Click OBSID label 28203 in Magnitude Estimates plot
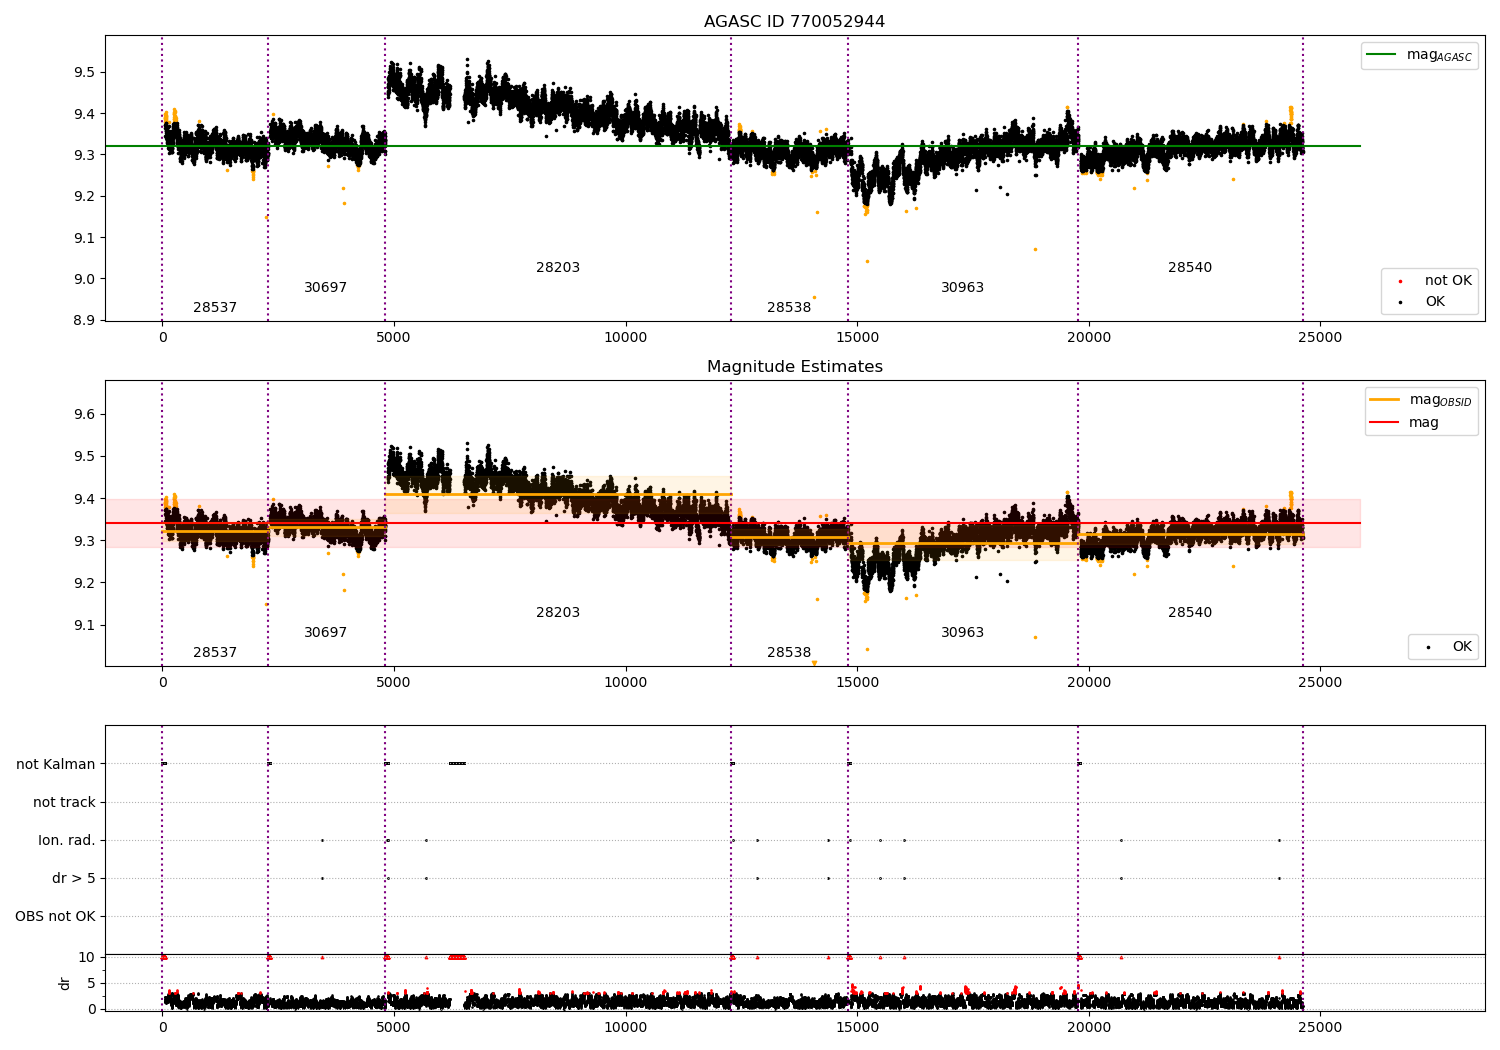Viewport: 1500px width, 1050px height. click(x=558, y=613)
